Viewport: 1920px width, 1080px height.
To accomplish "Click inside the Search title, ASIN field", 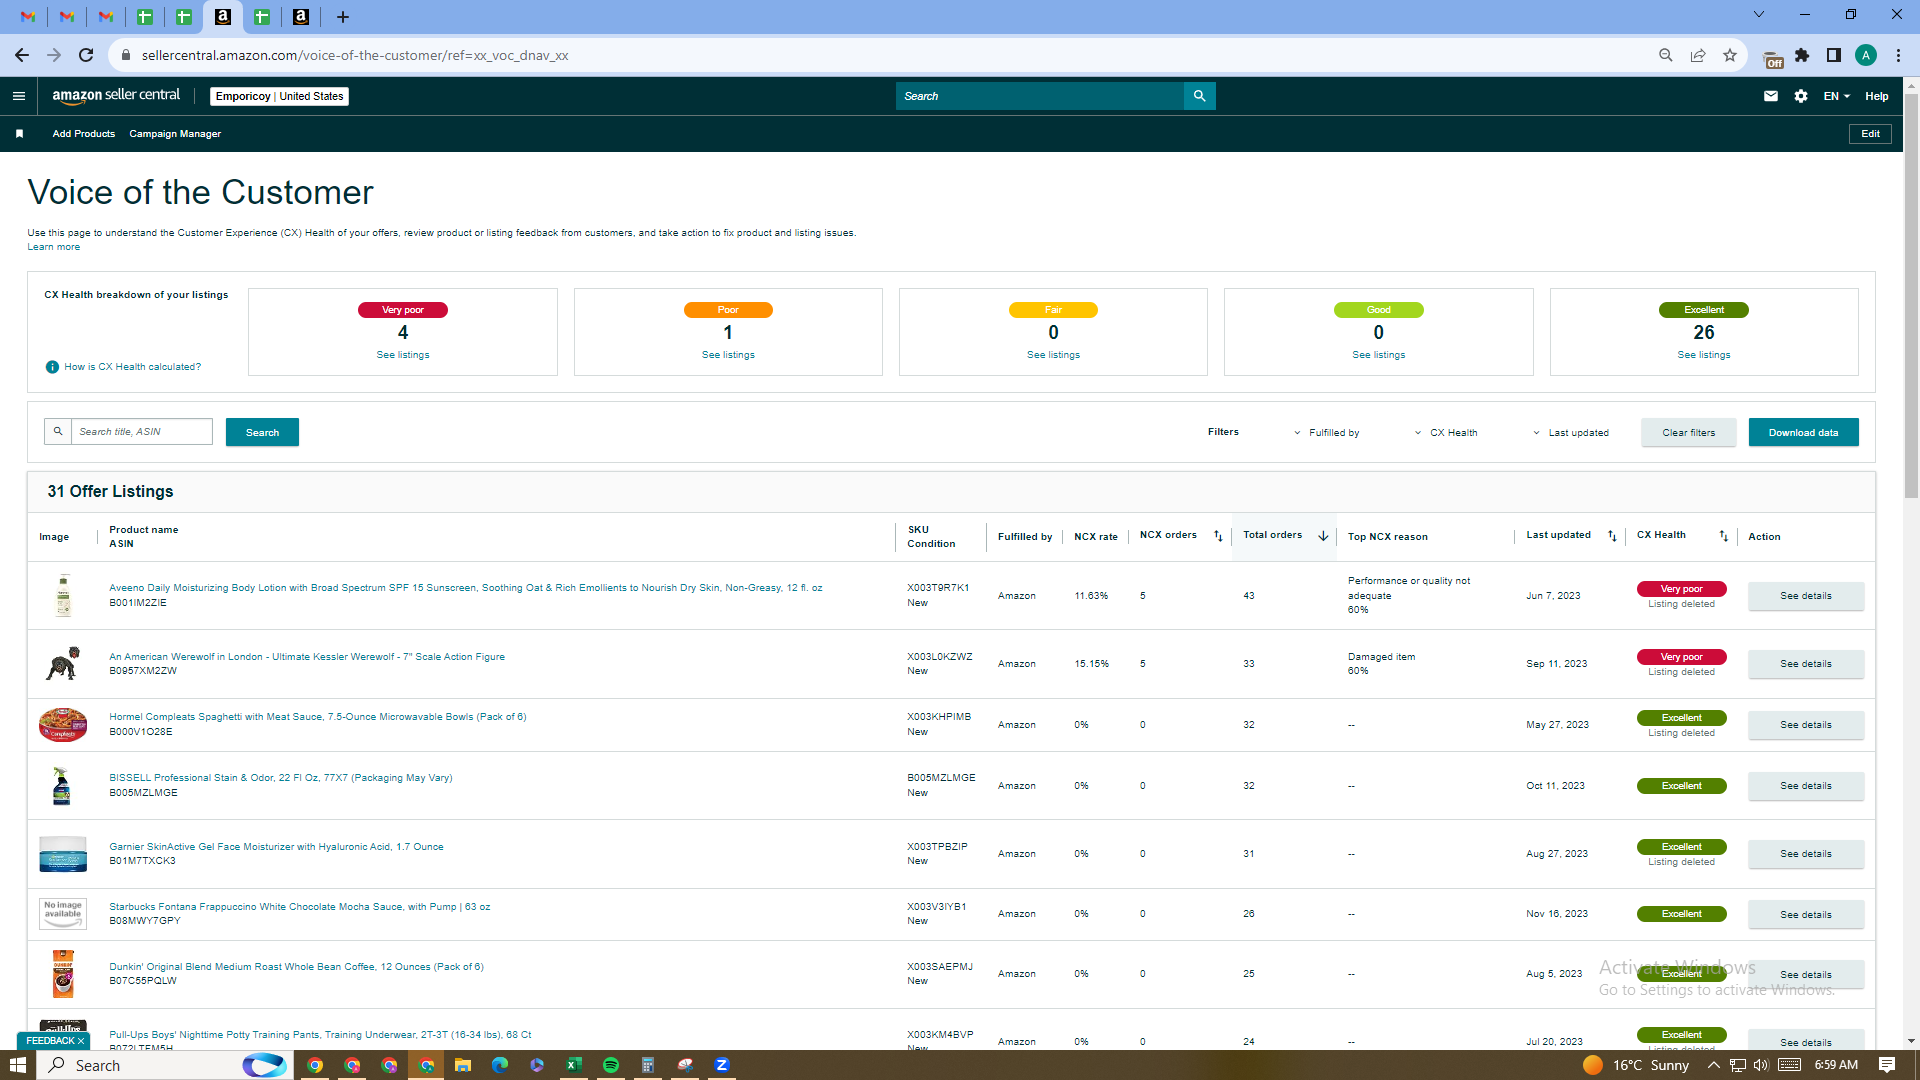I will [142, 432].
